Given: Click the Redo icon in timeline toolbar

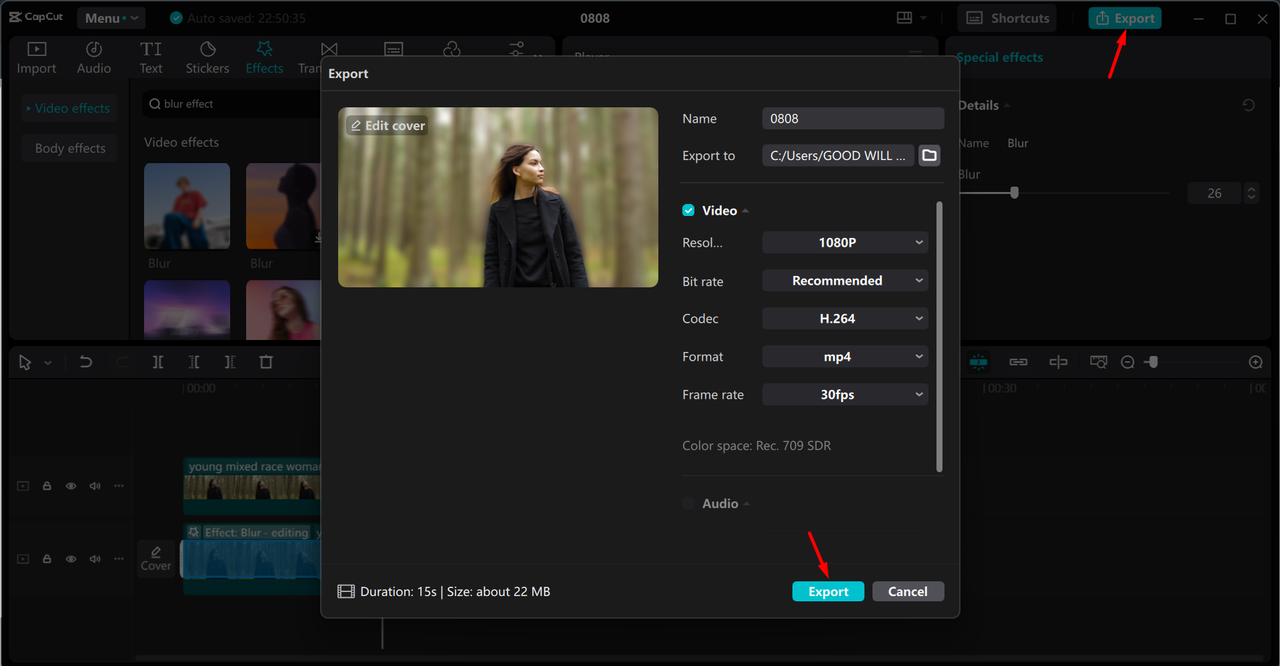Looking at the screenshot, I should 122,362.
